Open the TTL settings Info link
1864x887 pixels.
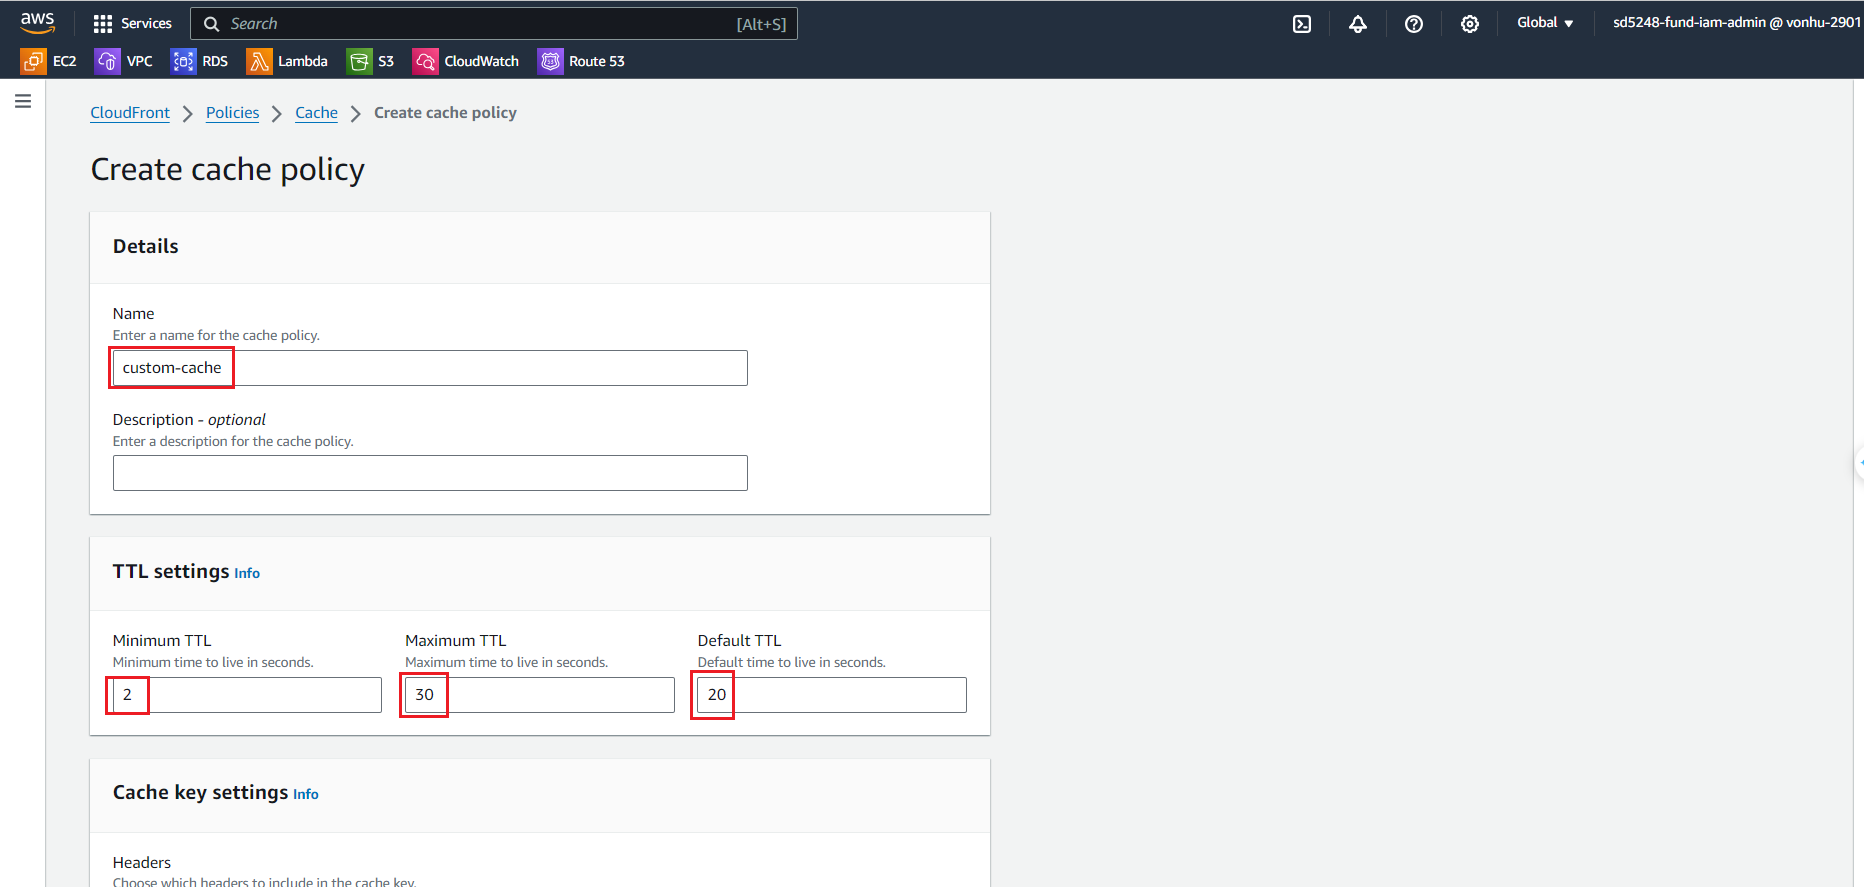click(247, 573)
